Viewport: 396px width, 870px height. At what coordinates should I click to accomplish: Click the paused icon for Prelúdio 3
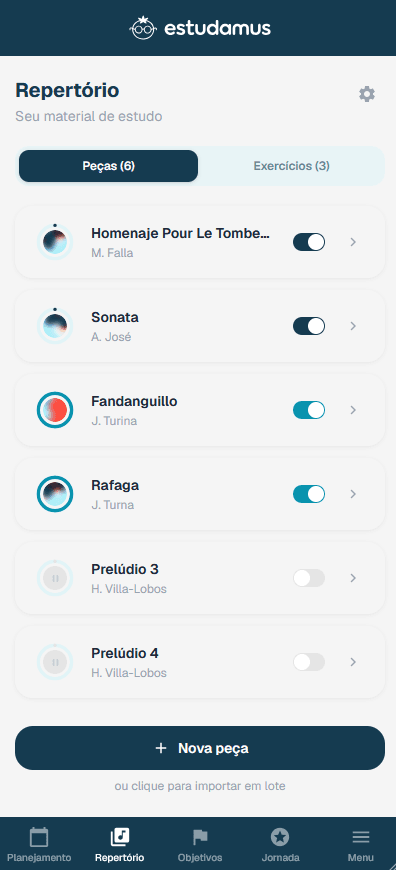55,578
